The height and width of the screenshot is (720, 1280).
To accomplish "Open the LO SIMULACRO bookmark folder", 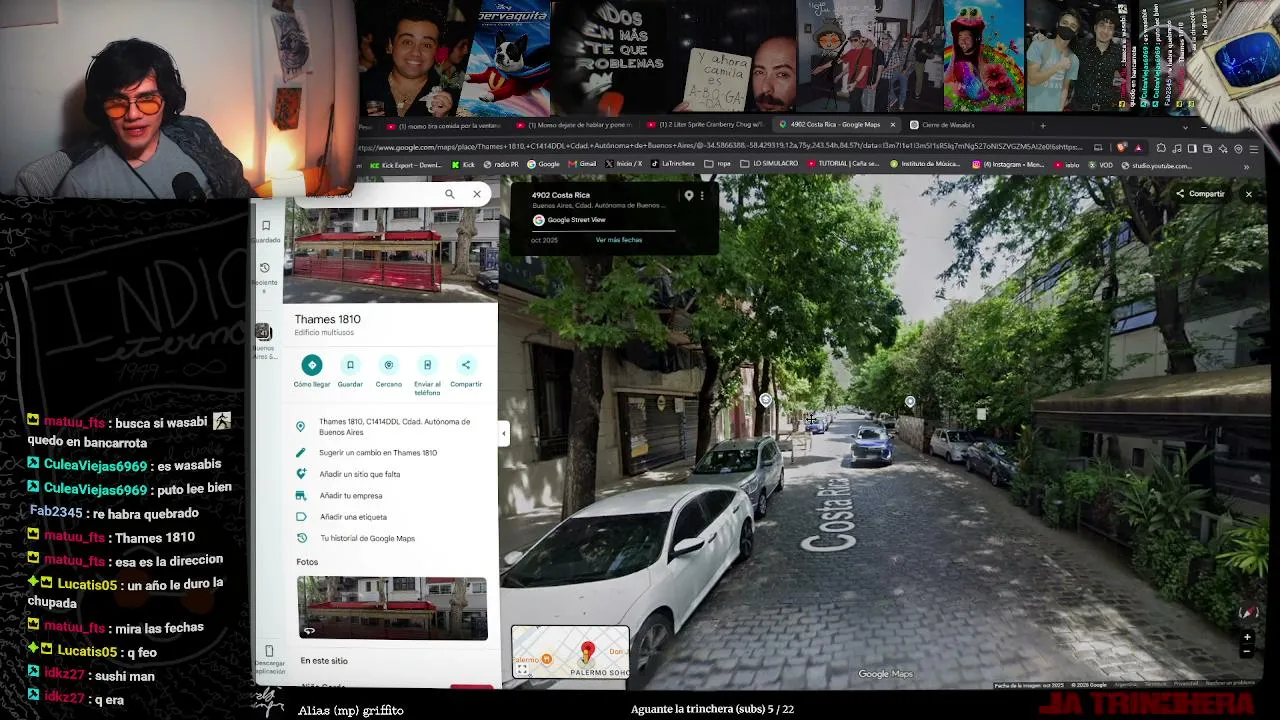I will tap(769, 164).
